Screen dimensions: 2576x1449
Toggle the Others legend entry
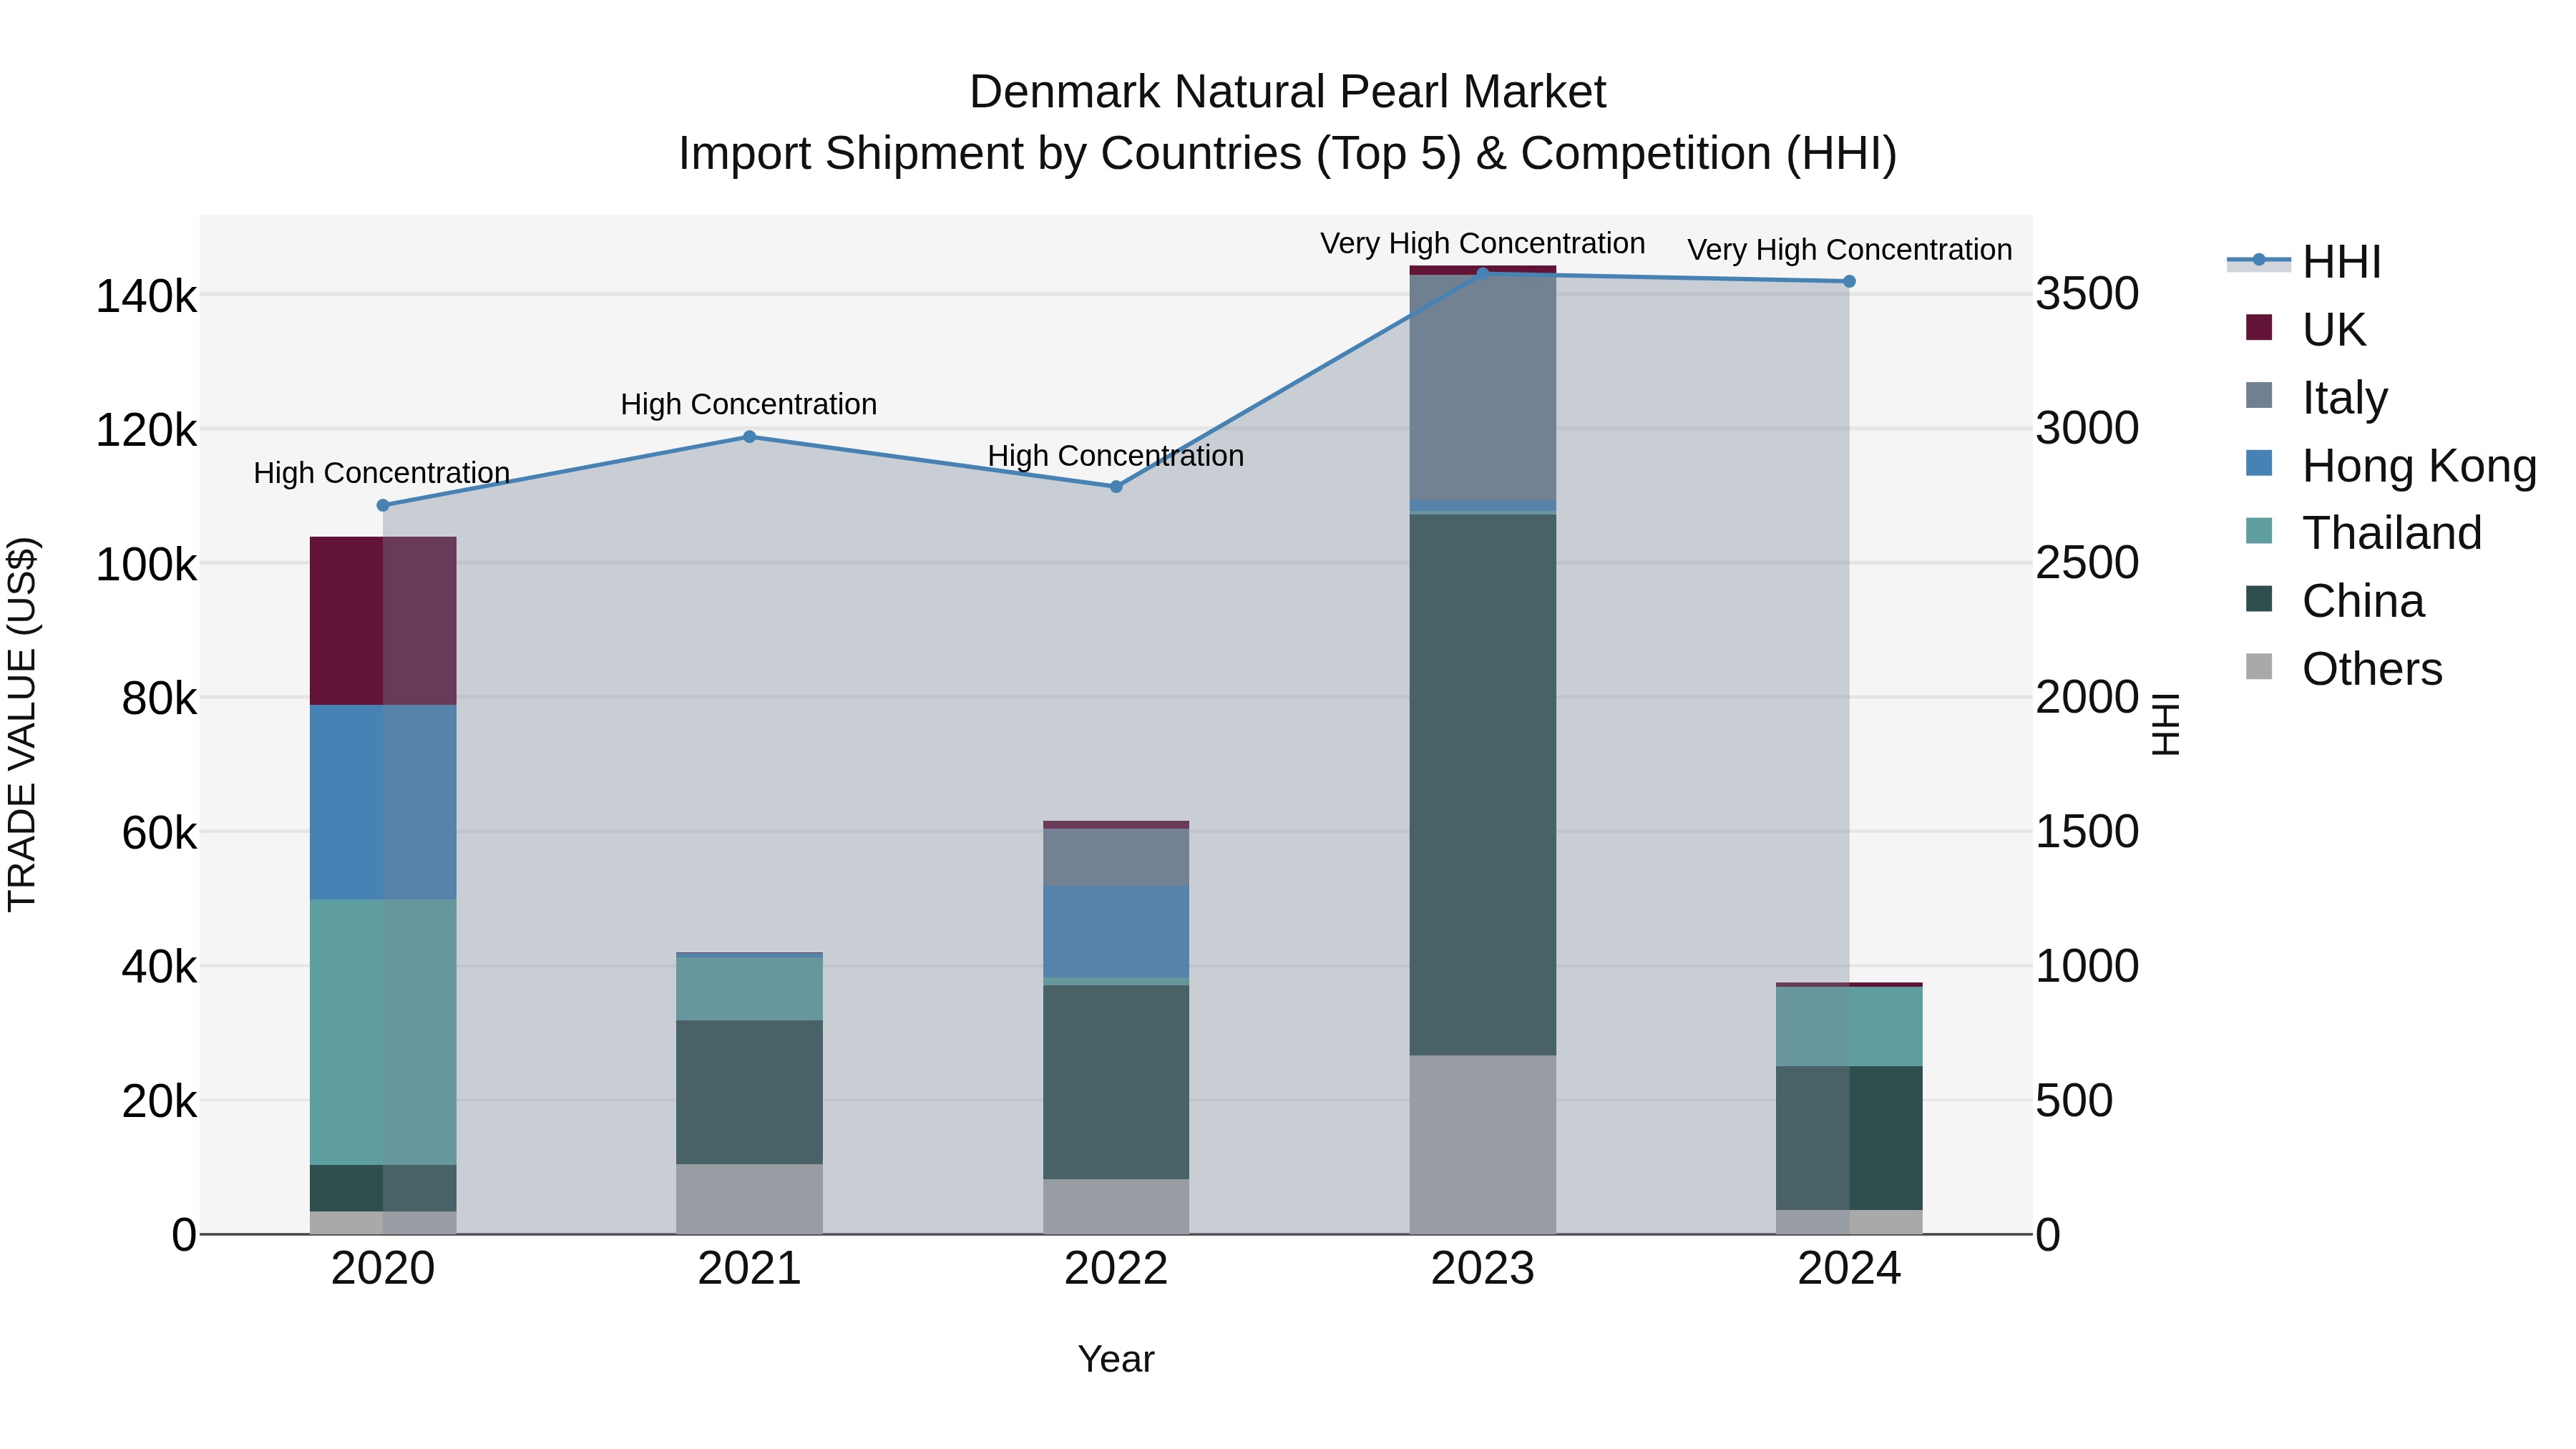click(x=2343, y=668)
